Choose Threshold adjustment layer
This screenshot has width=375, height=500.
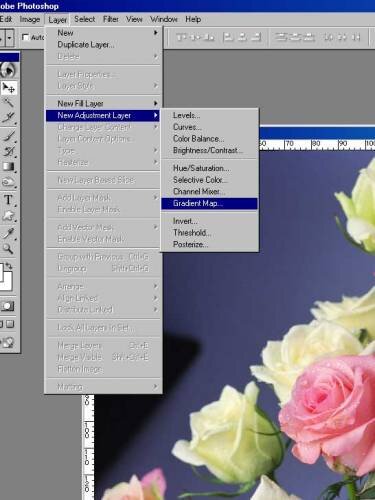(209, 233)
